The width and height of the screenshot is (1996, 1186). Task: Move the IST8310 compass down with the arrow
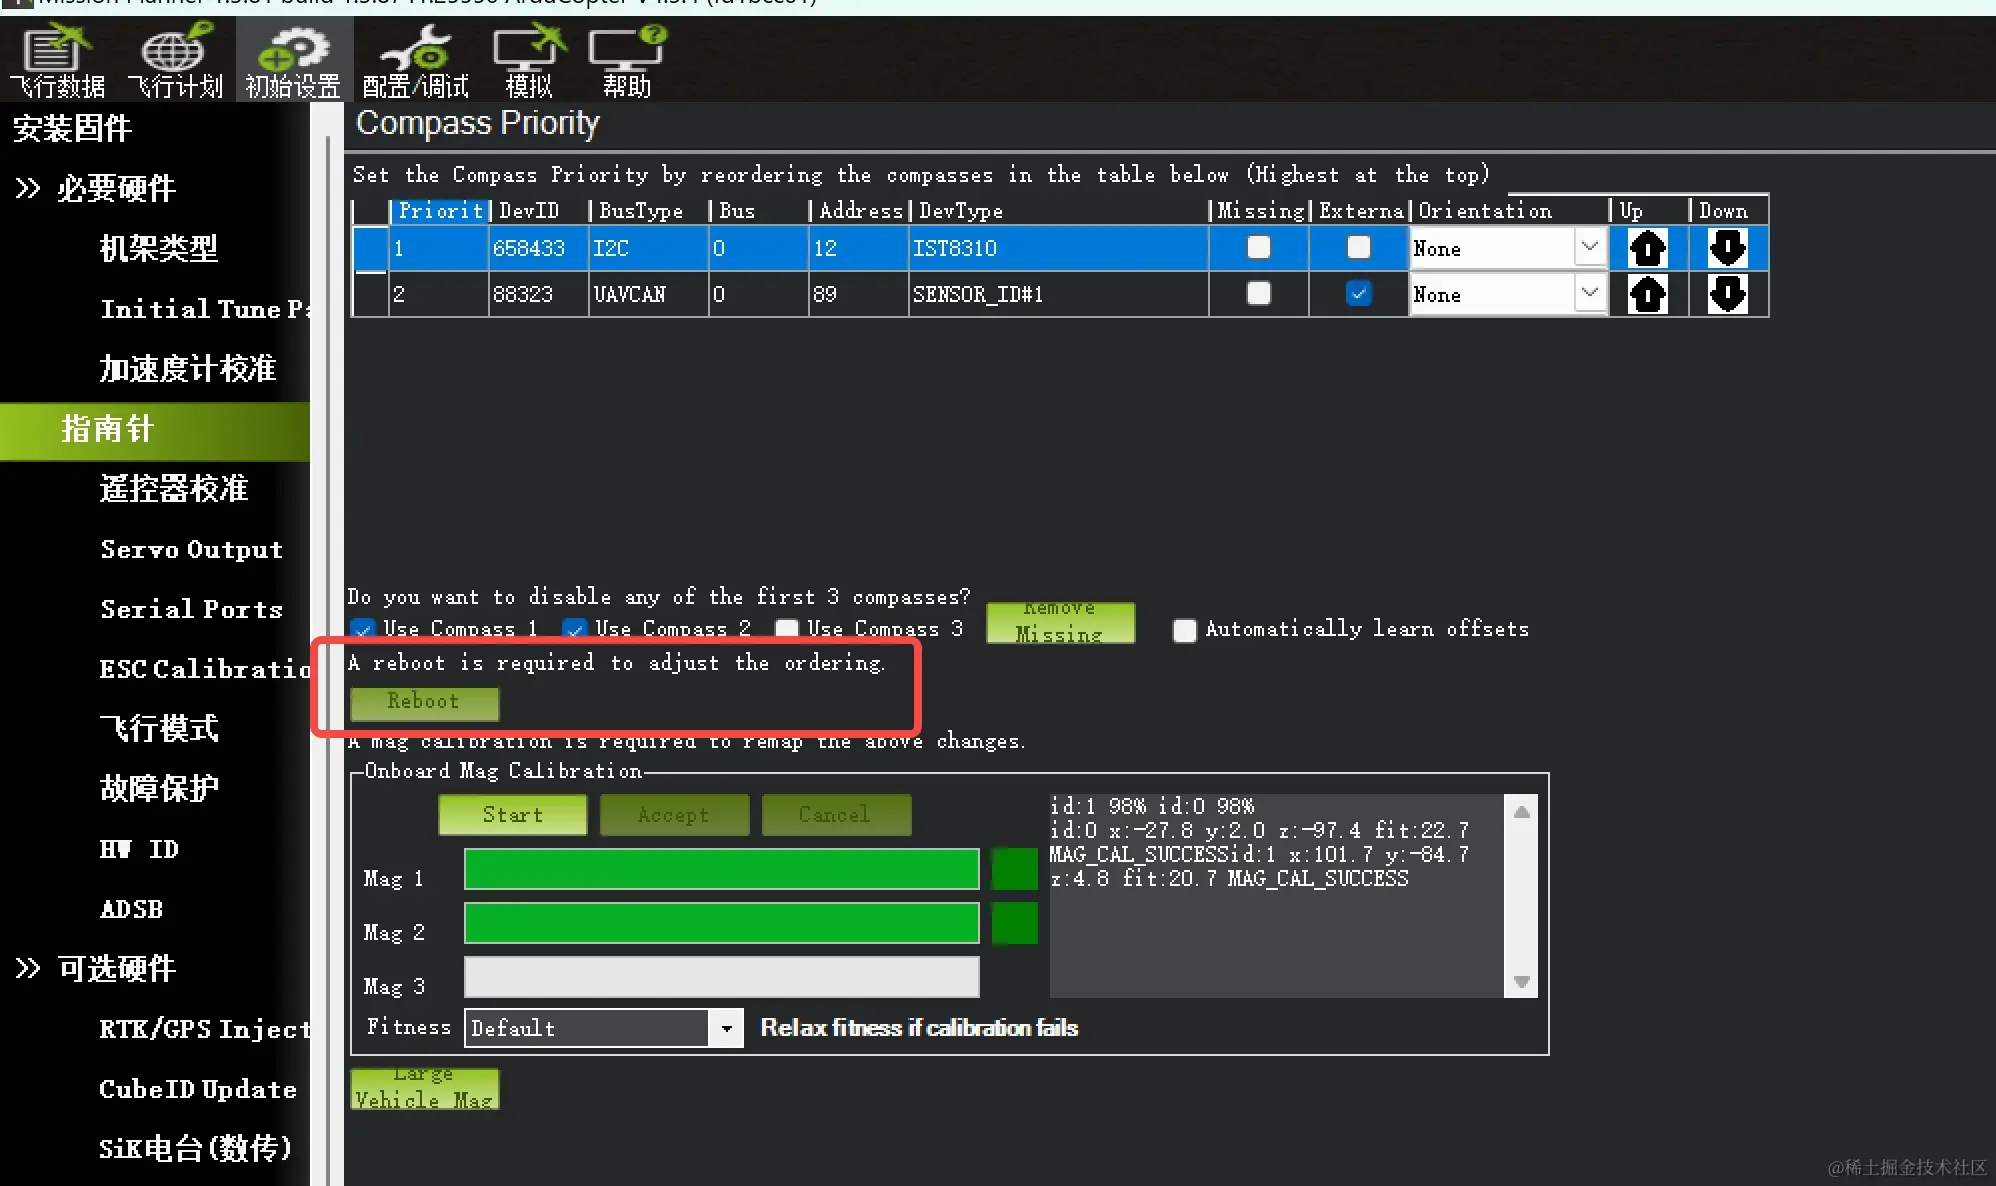click(1727, 248)
